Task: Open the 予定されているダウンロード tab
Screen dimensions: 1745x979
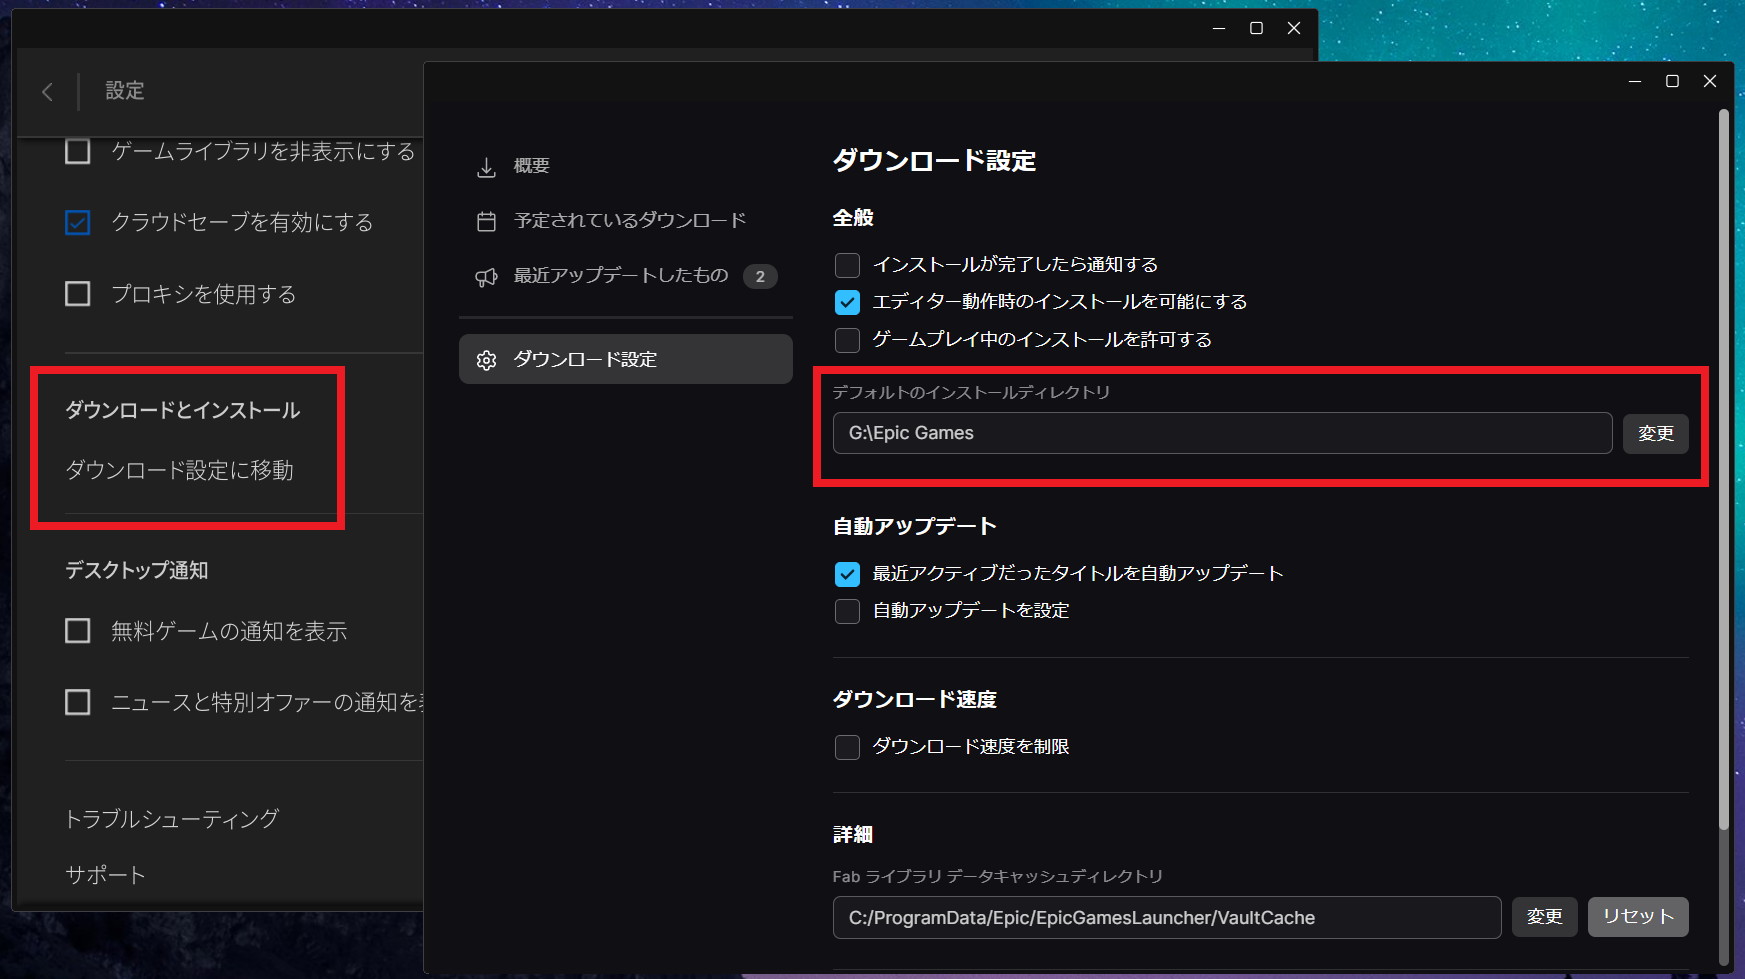Action: [629, 221]
